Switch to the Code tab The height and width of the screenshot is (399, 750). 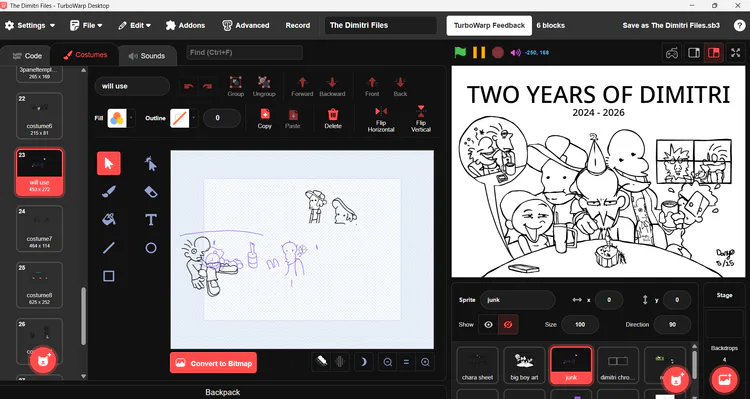click(x=27, y=56)
